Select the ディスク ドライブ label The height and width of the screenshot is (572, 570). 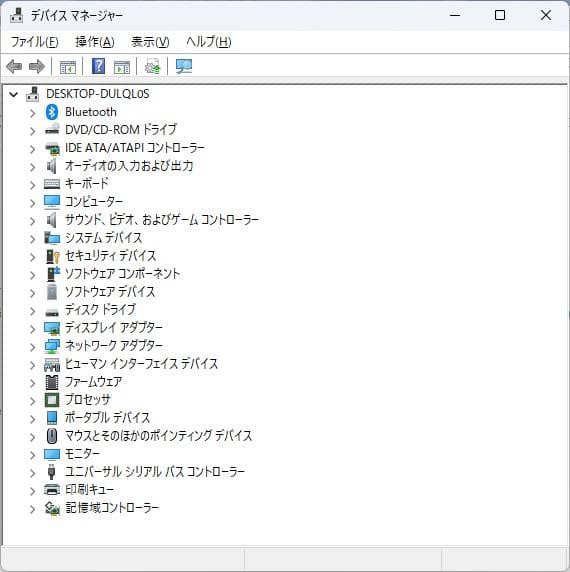click(100, 310)
